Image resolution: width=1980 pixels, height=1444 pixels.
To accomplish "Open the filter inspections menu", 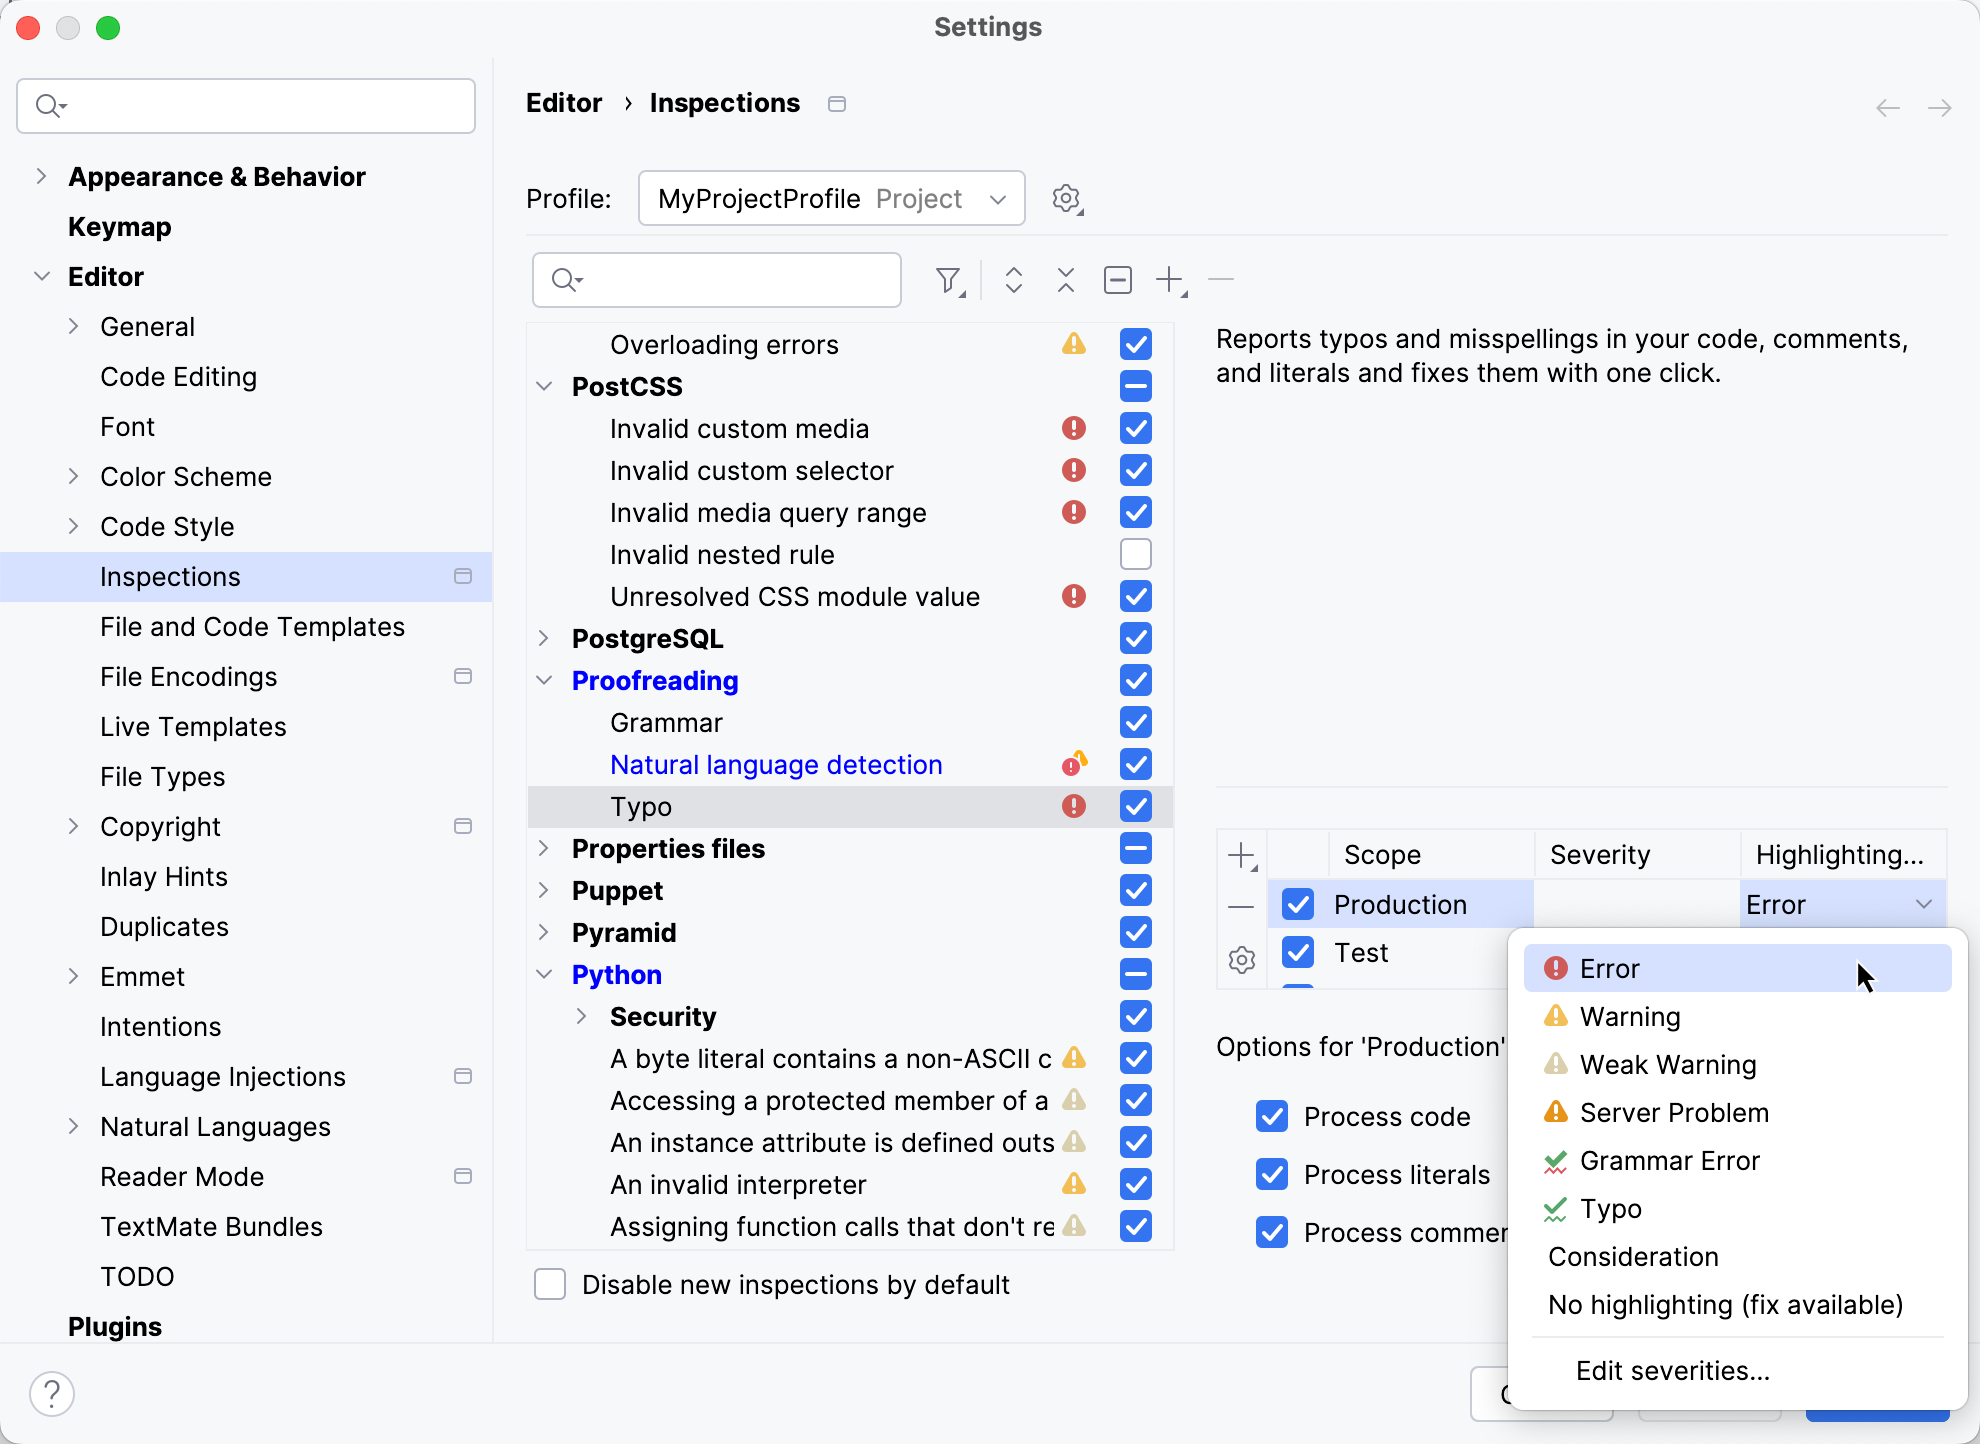I will tap(949, 281).
